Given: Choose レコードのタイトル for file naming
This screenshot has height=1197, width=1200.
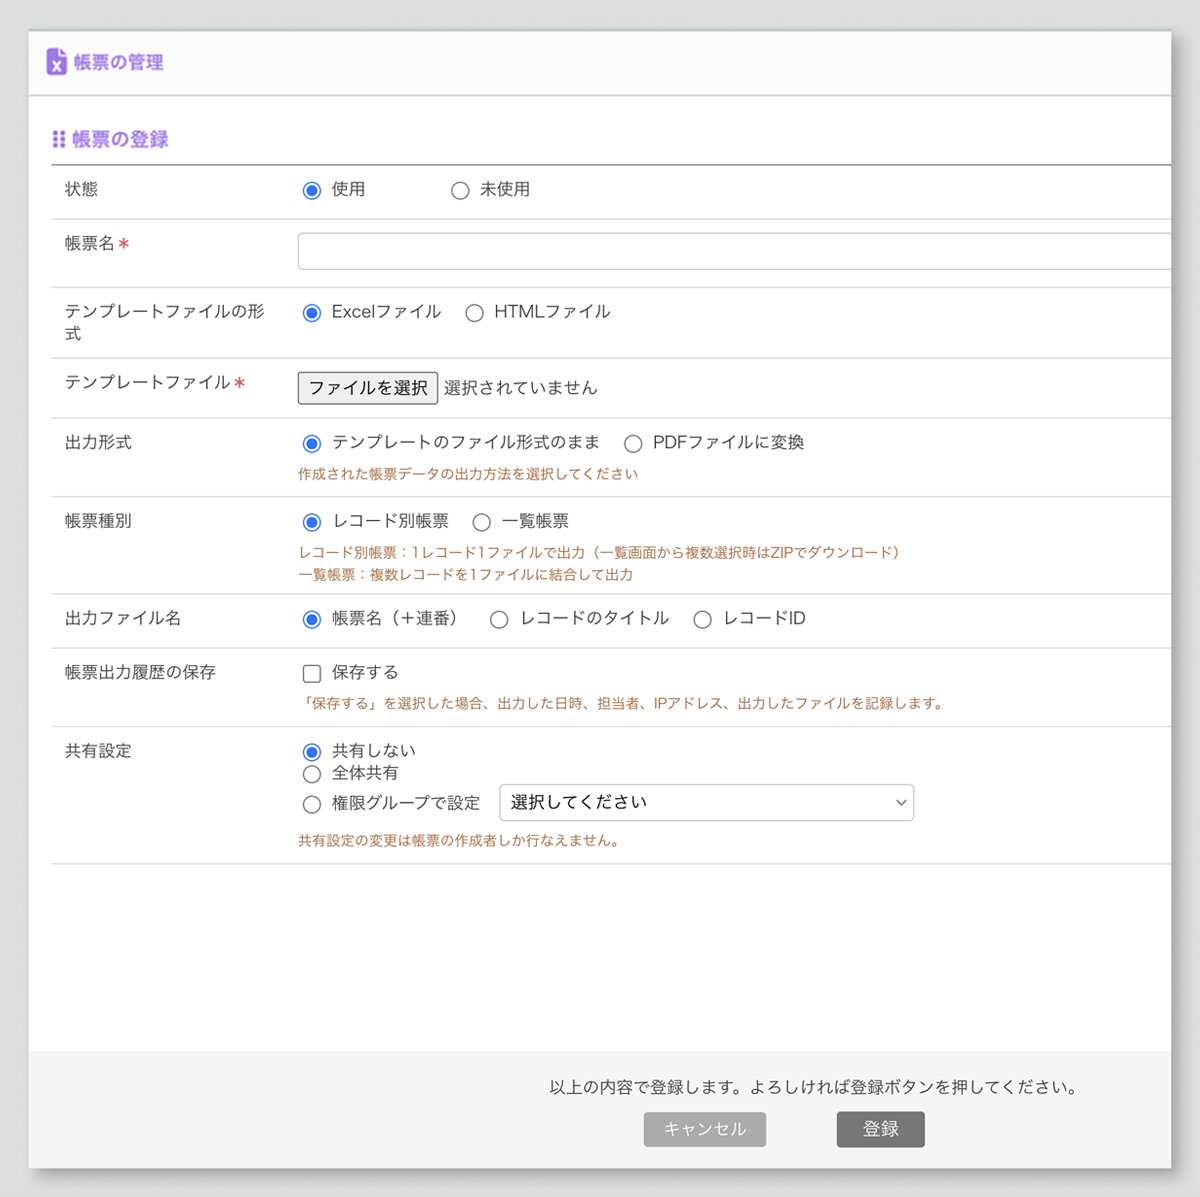Looking at the screenshot, I should (498, 619).
